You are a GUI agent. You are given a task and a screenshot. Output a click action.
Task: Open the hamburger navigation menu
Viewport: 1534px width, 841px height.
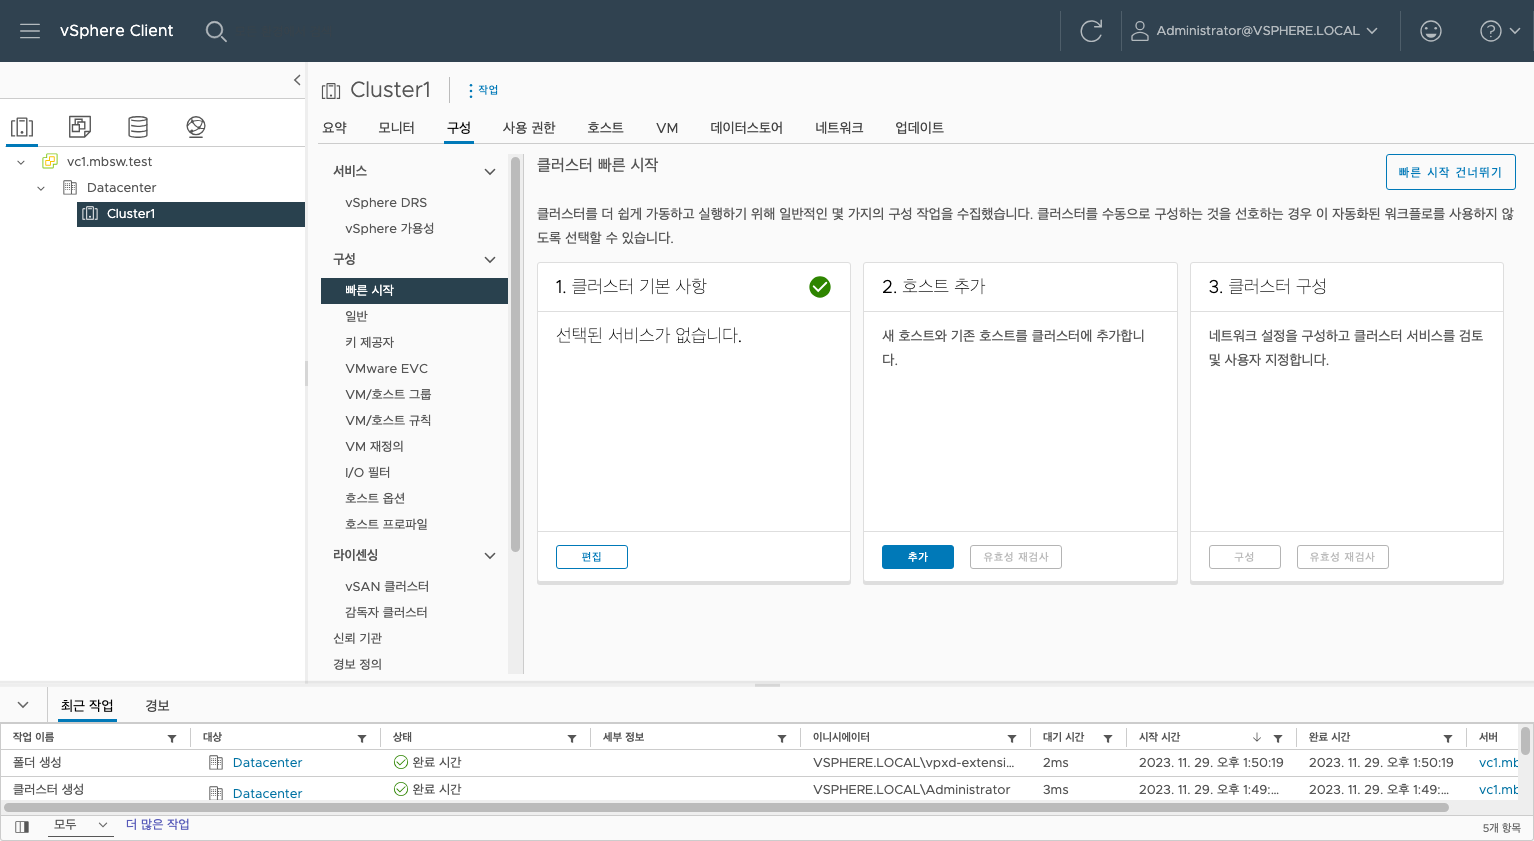[x=30, y=31]
